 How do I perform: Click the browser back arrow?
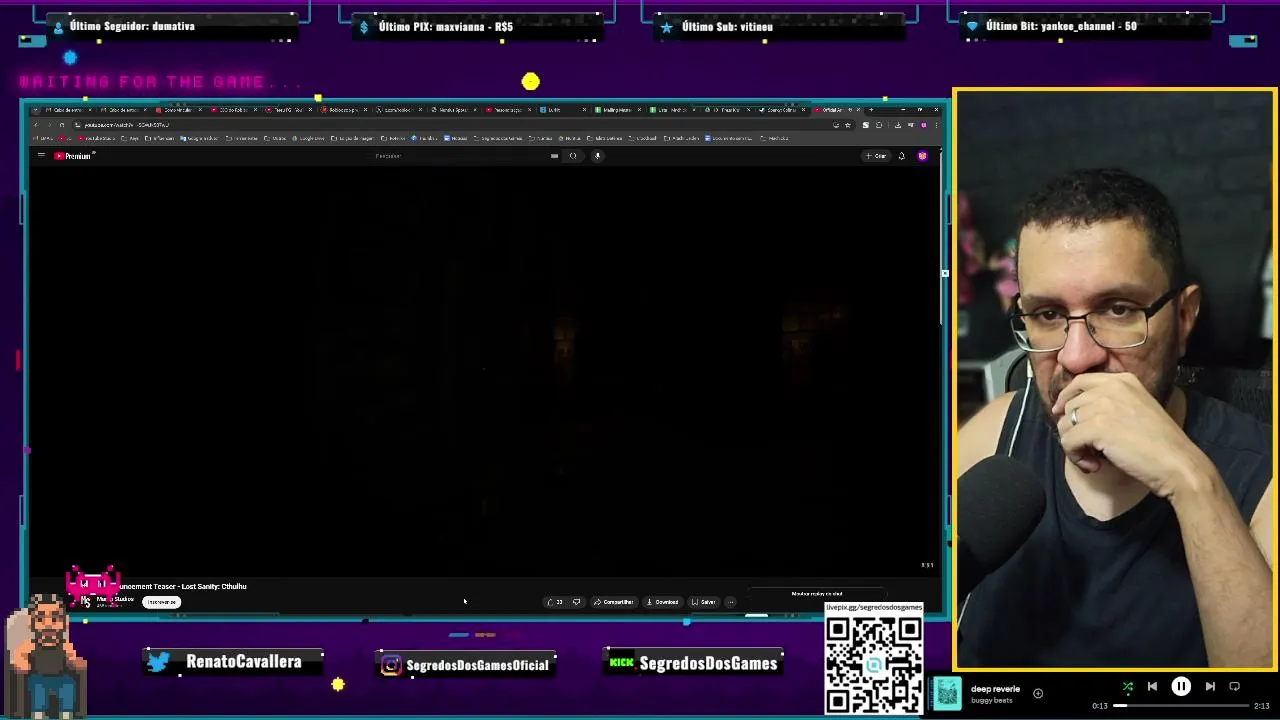(x=35, y=125)
